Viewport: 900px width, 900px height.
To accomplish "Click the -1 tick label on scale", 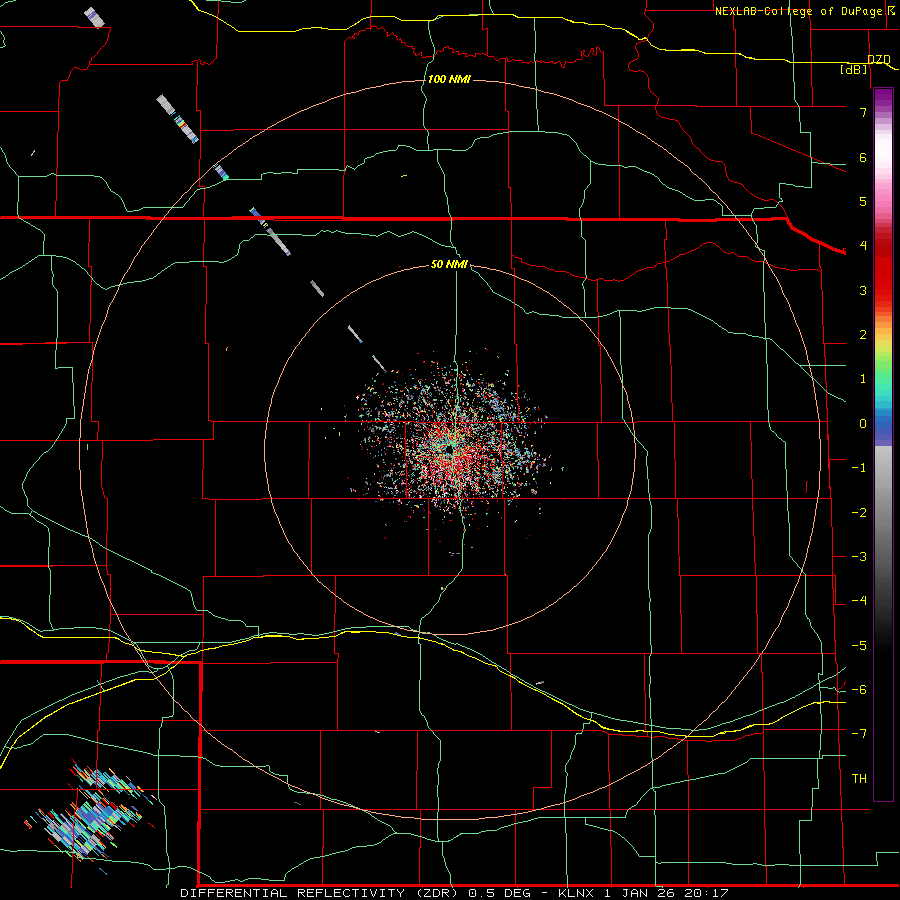I will pyautogui.click(x=859, y=468).
